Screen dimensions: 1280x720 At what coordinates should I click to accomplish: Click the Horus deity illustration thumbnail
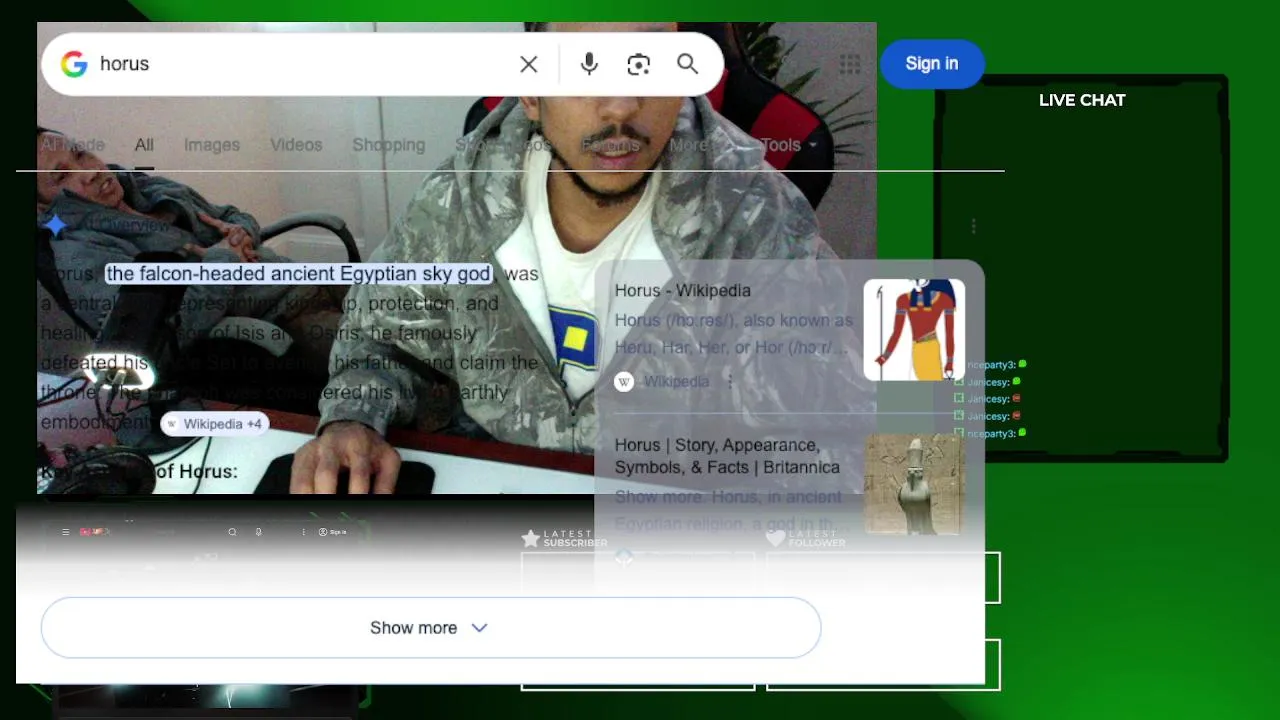click(914, 330)
